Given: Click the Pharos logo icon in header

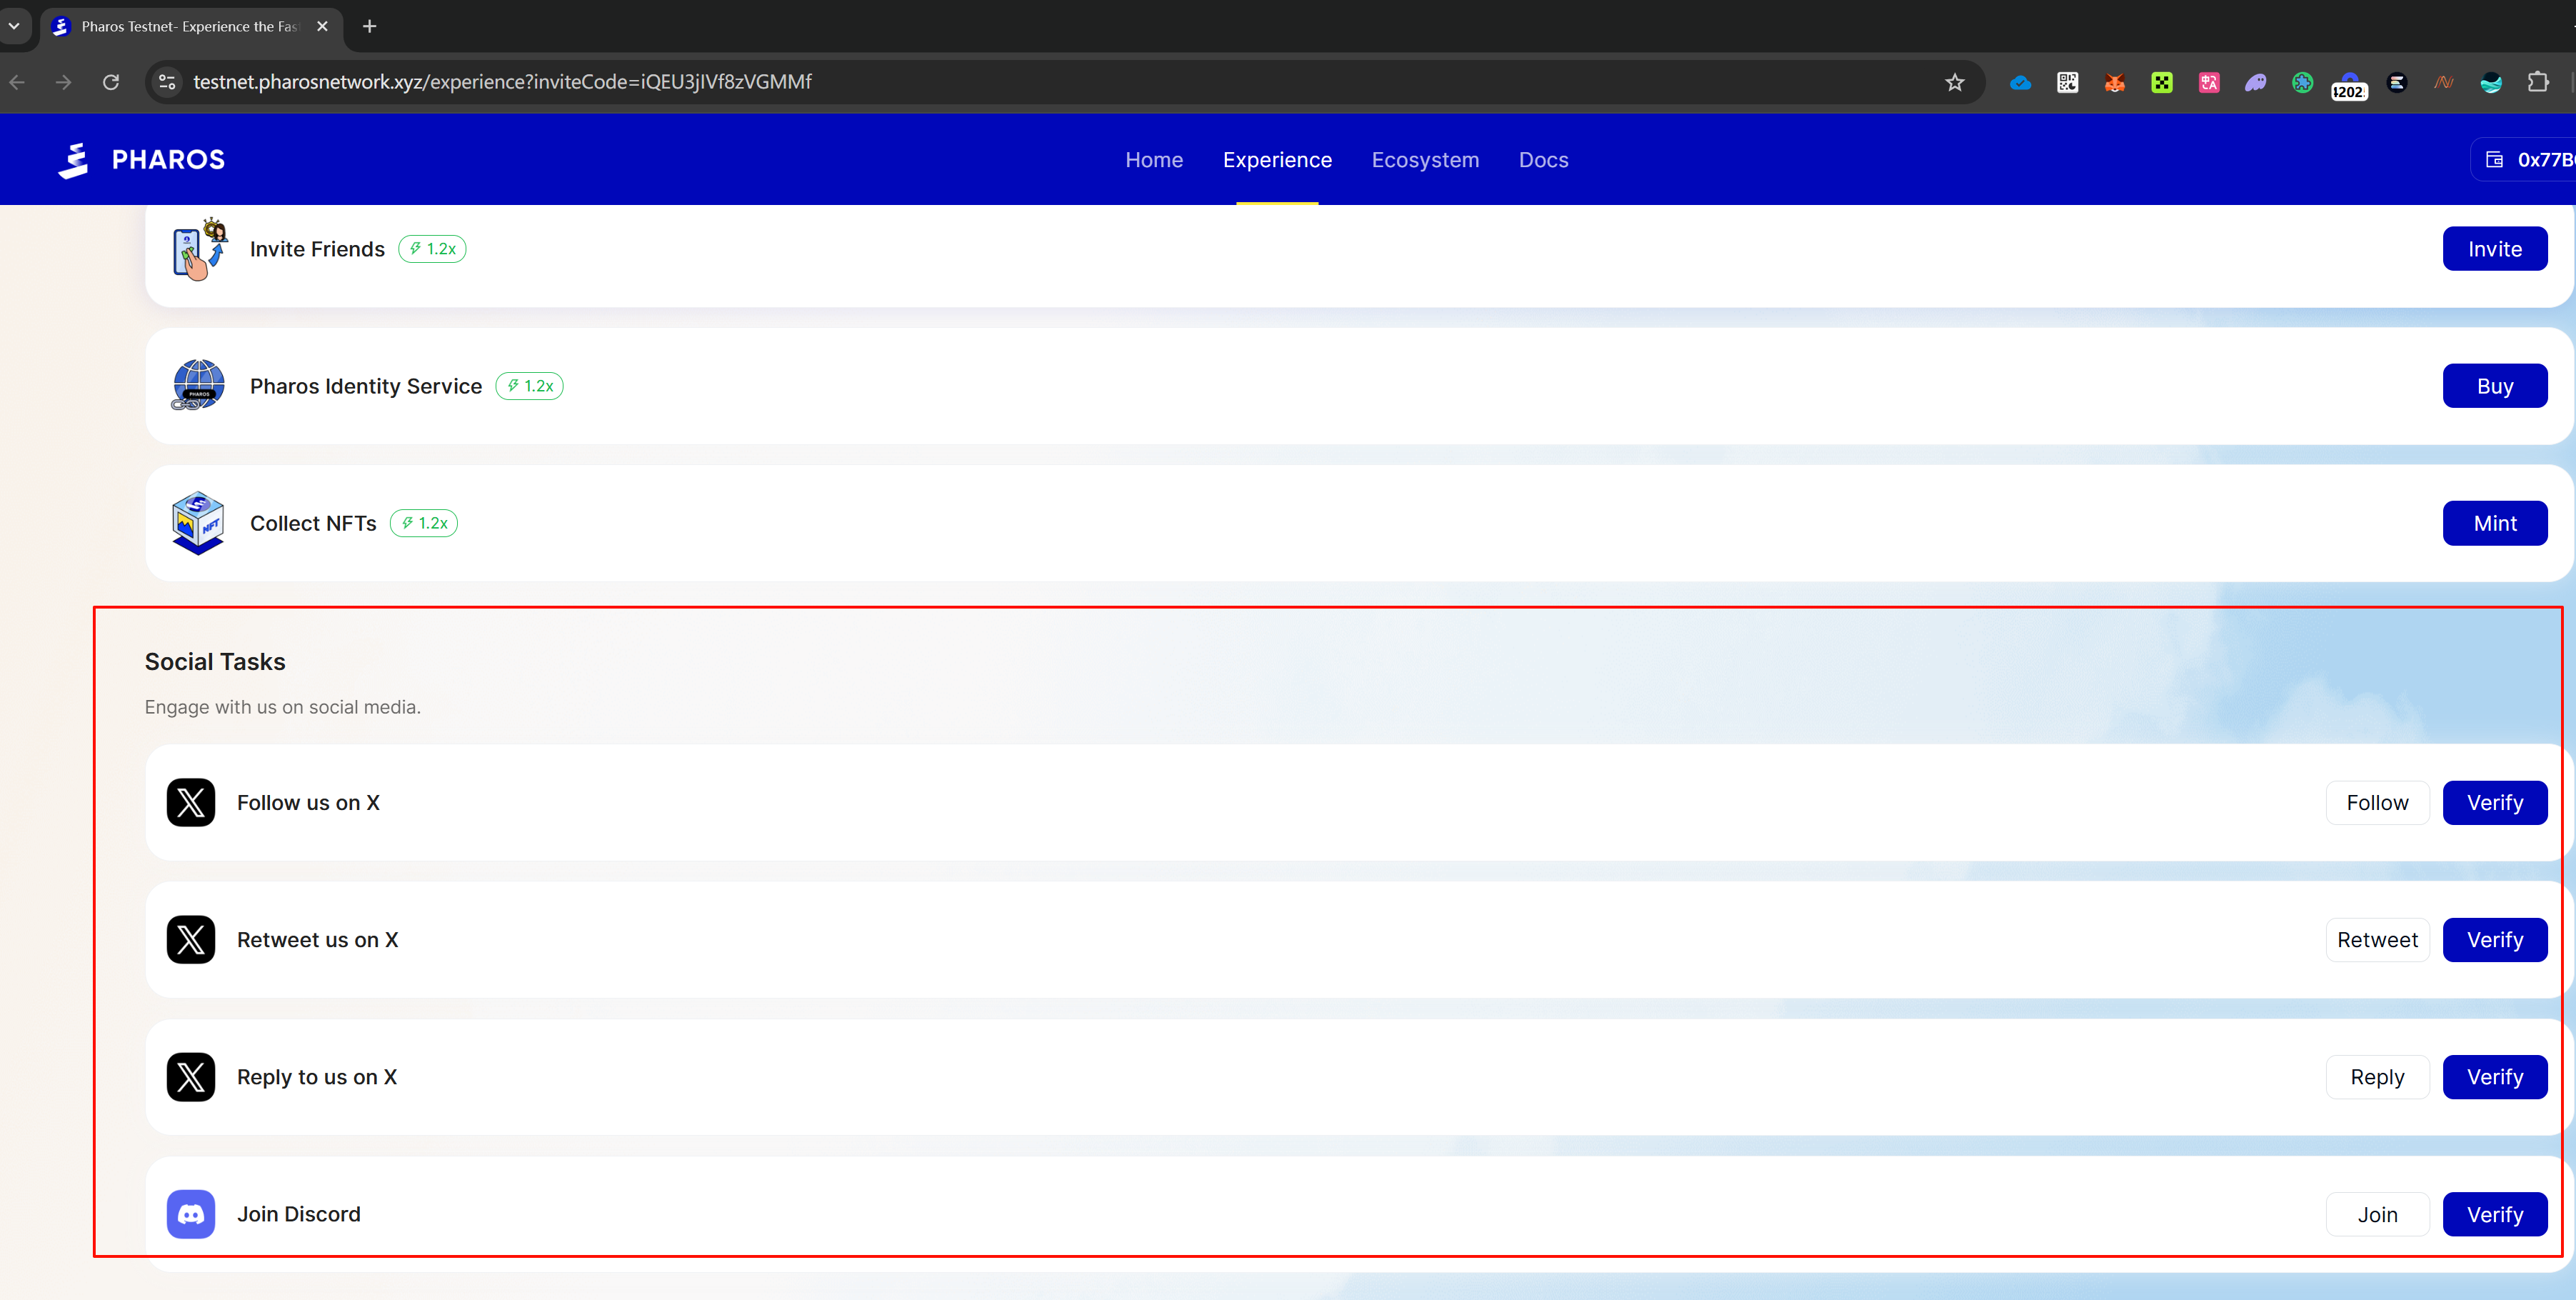Looking at the screenshot, I should point(74,160).
